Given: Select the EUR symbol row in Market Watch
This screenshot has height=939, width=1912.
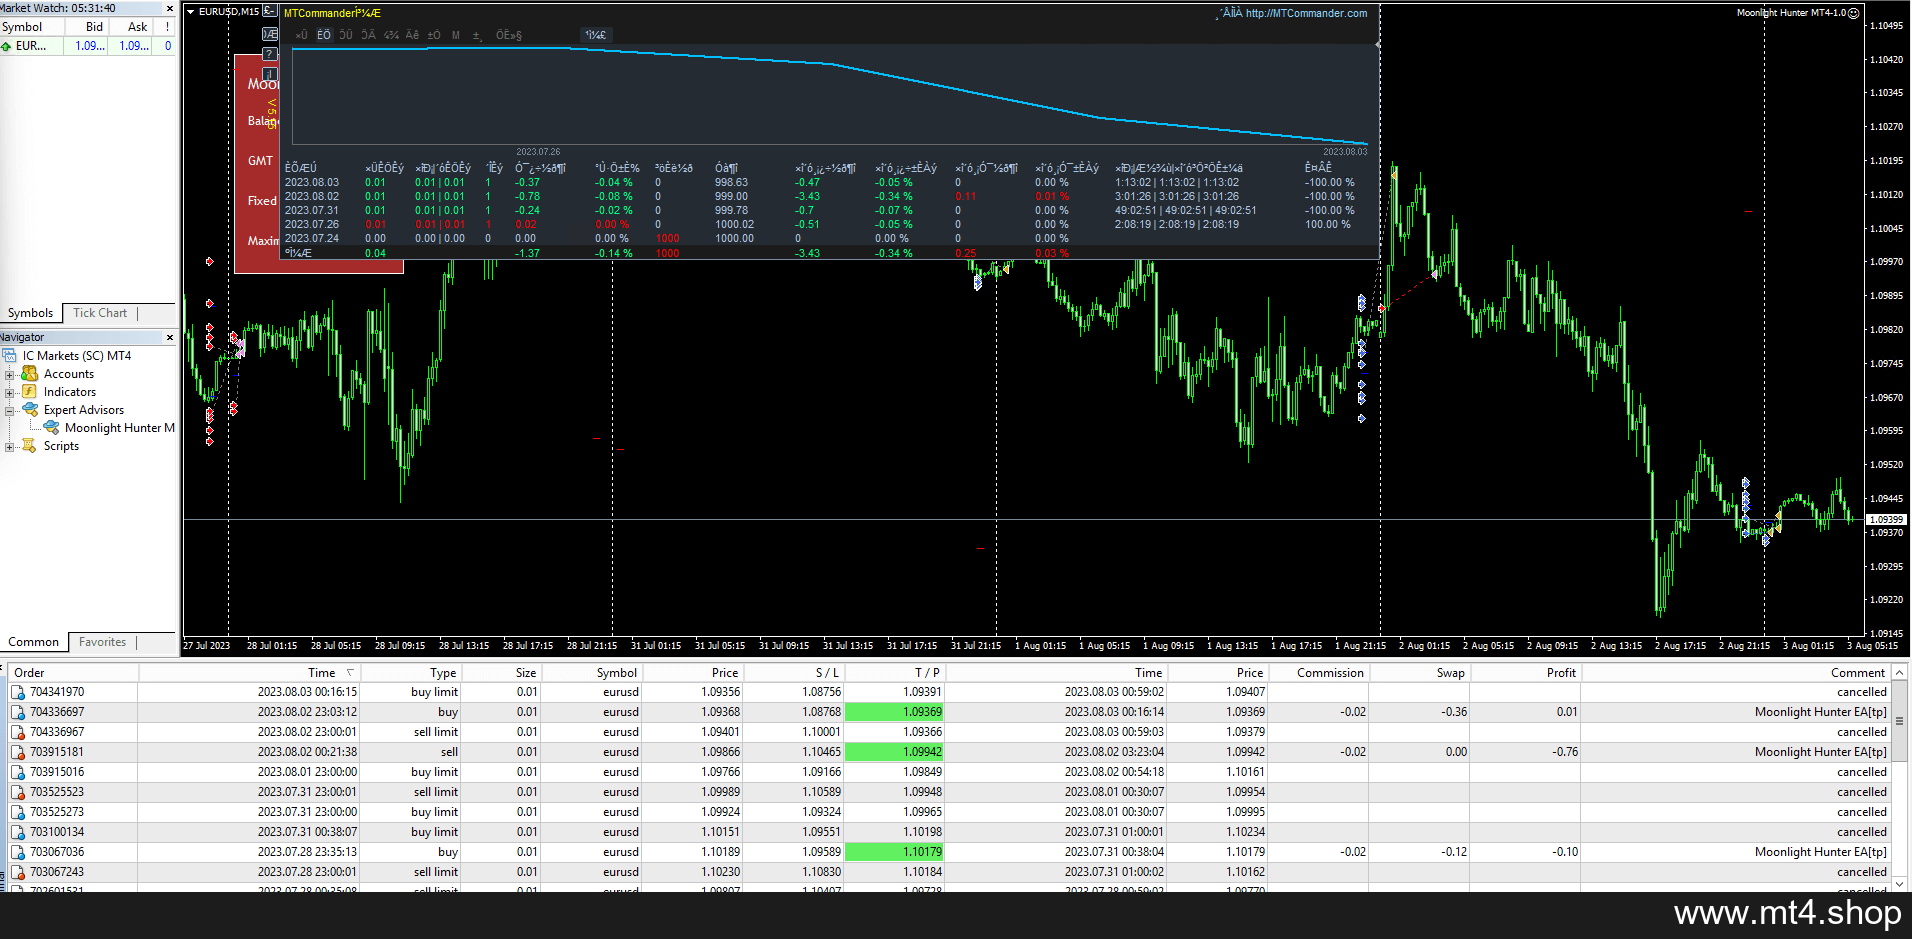Looking at the screenshot, I should [88, 46].
